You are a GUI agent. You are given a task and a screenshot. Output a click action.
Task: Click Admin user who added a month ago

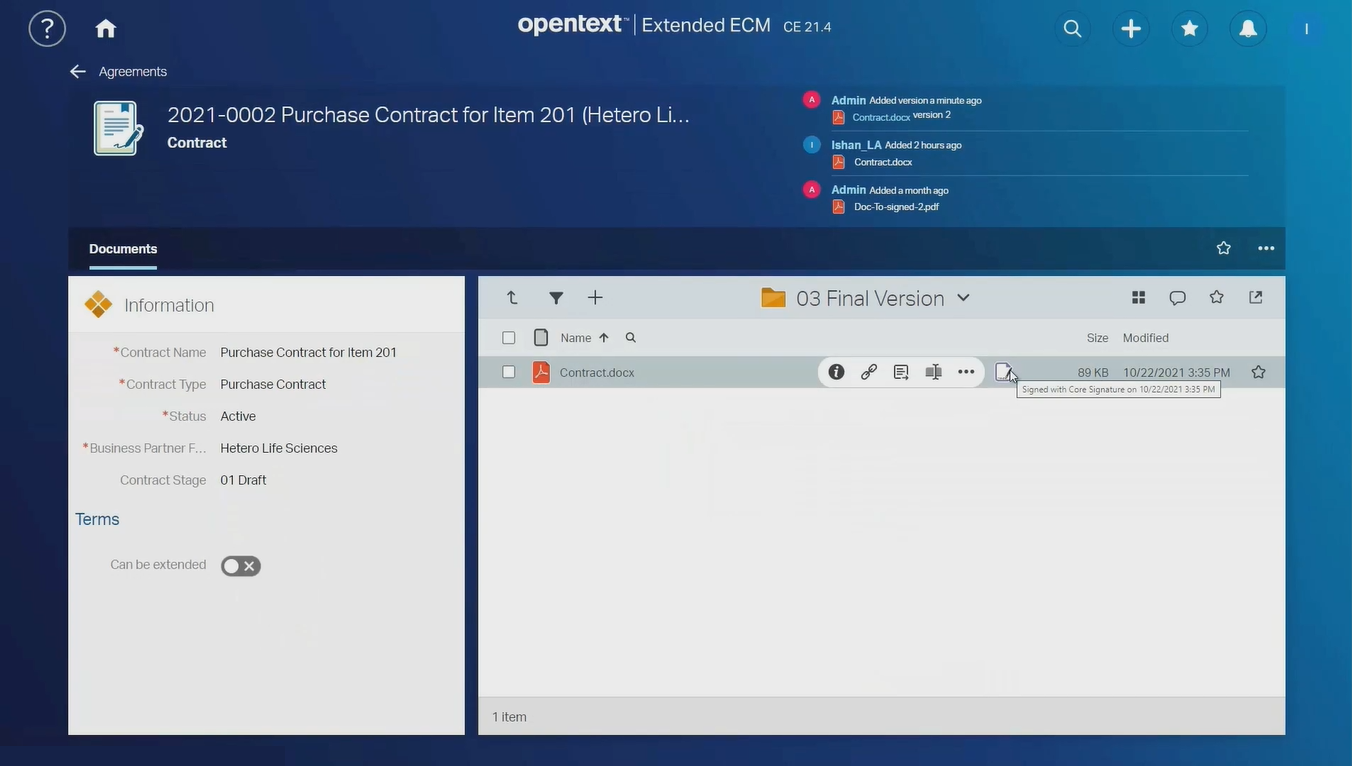(x=848, y=190)
